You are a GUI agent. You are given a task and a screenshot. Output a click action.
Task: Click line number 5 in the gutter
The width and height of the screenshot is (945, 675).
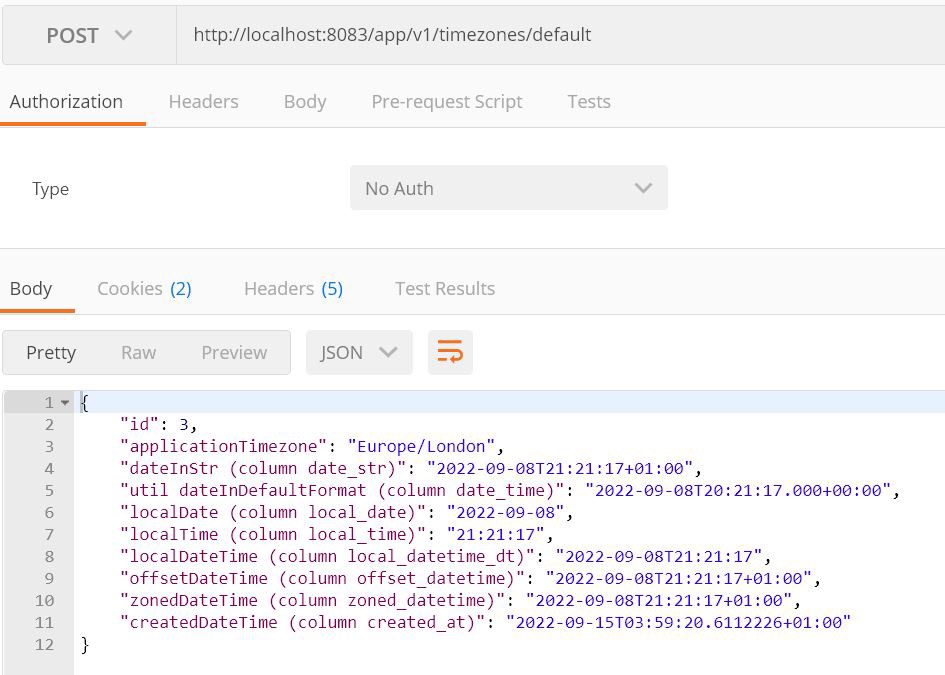click(x=49, y=491)
